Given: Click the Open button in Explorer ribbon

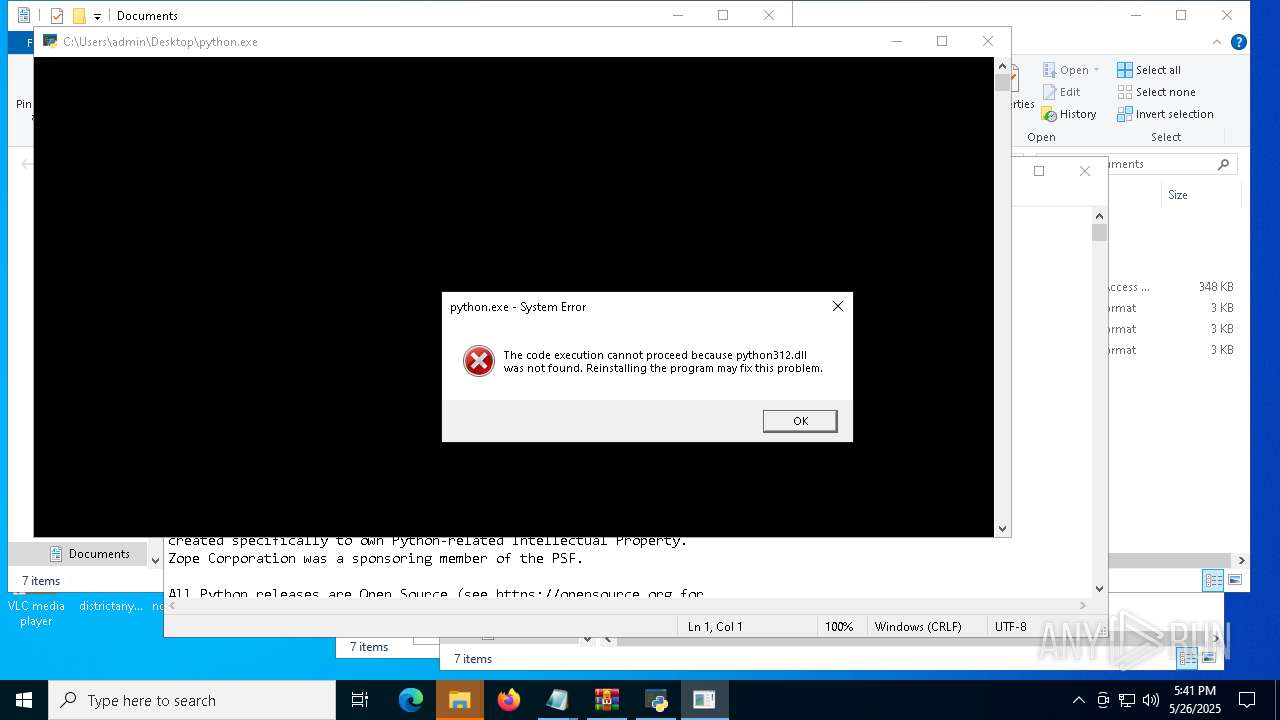Looking at the screenshot, I should click(1065, 70).
